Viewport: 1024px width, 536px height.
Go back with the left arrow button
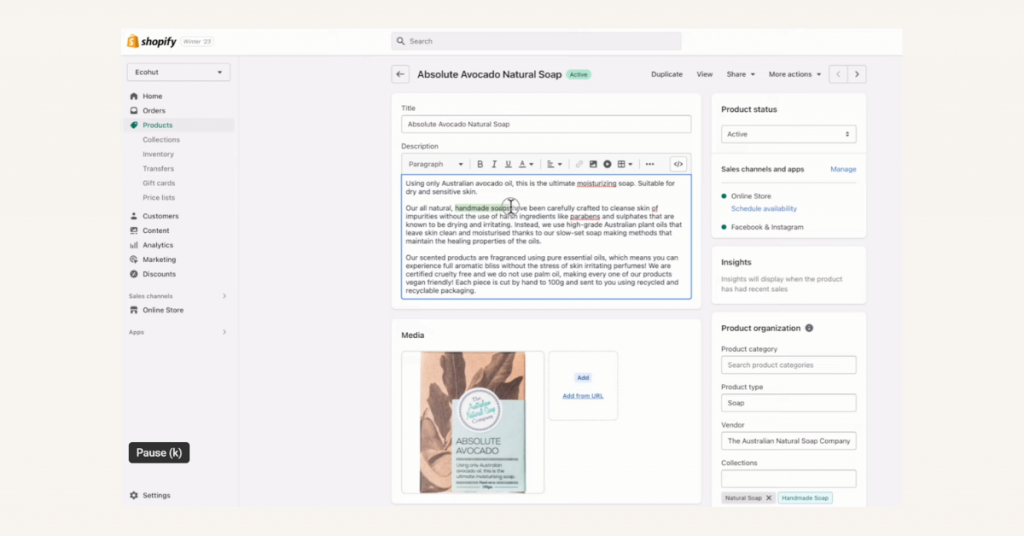tap(400, 74)
